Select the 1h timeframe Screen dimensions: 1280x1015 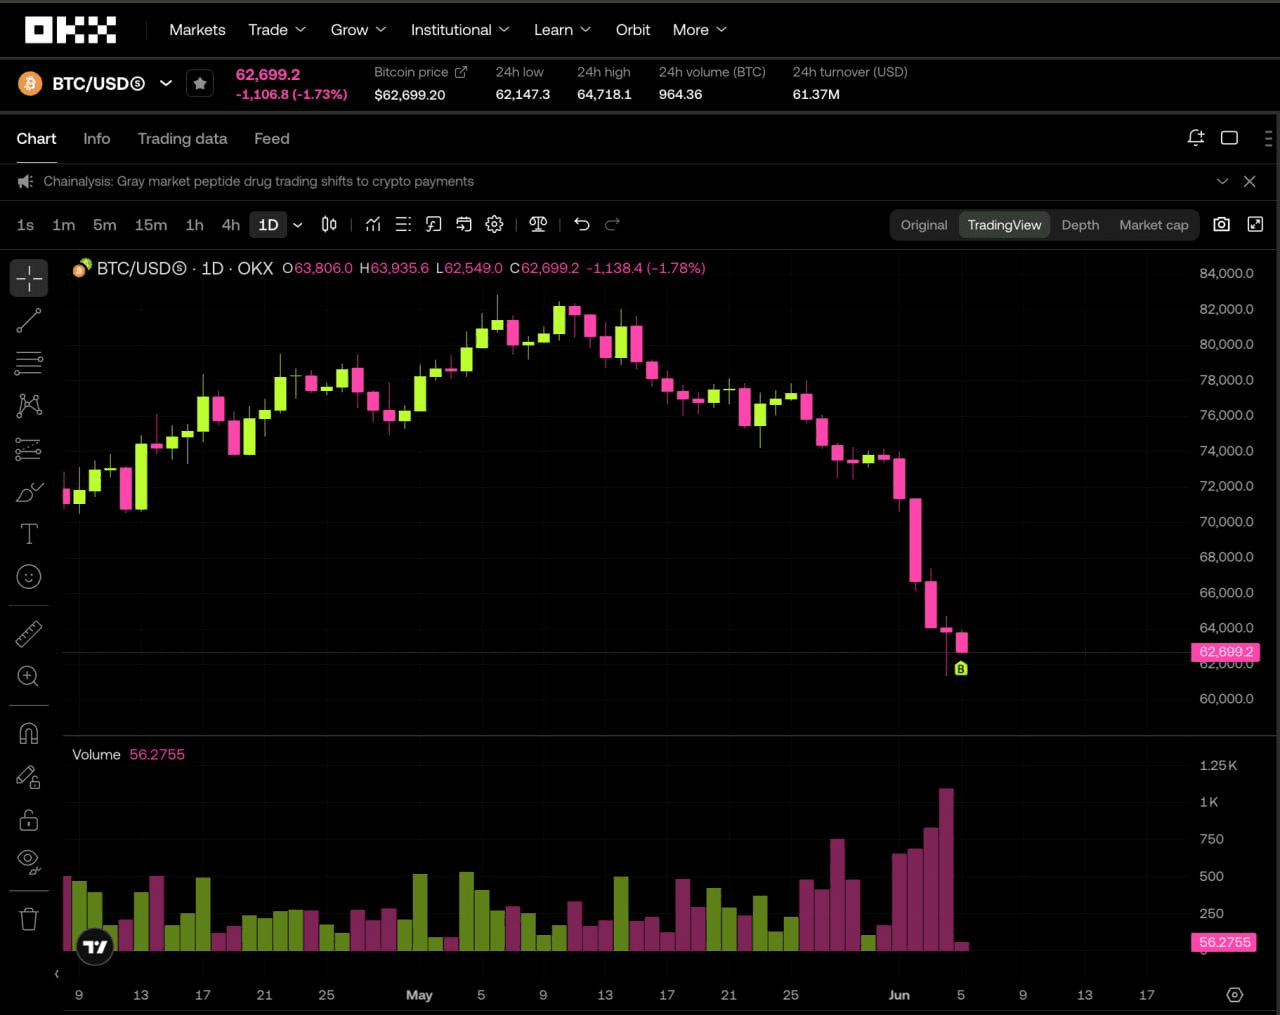[195, 225]
